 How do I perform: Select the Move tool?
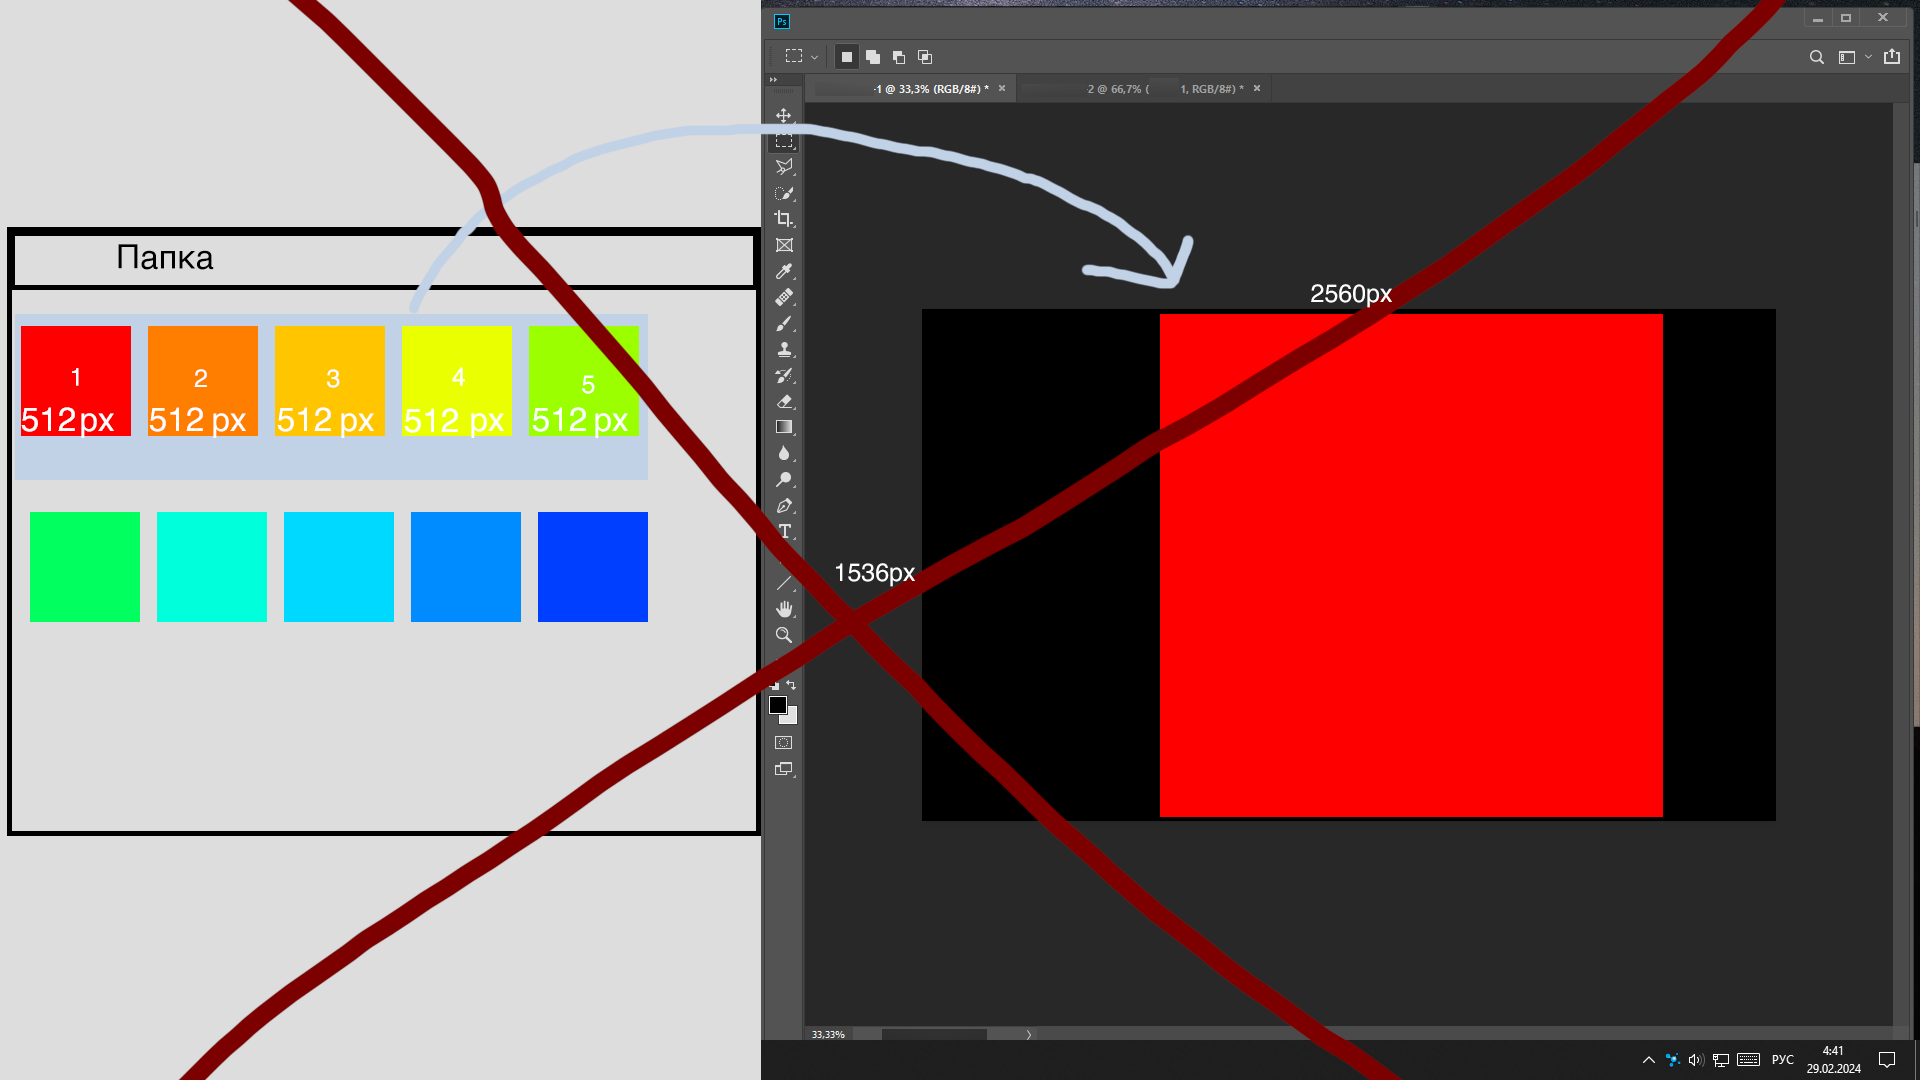[784, 116]
